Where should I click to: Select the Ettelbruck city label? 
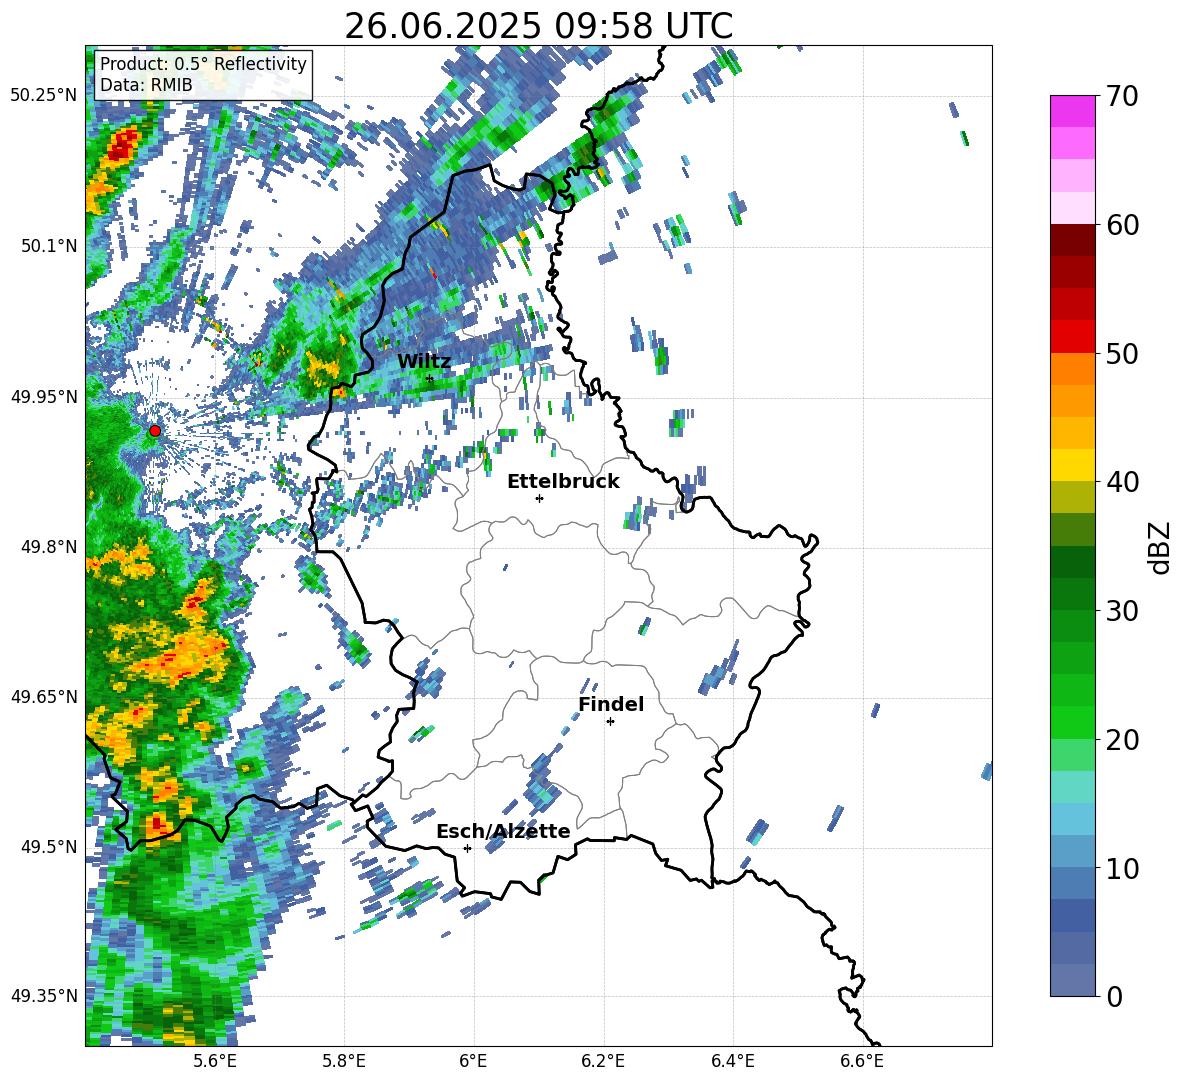click(x=563, y=482)
